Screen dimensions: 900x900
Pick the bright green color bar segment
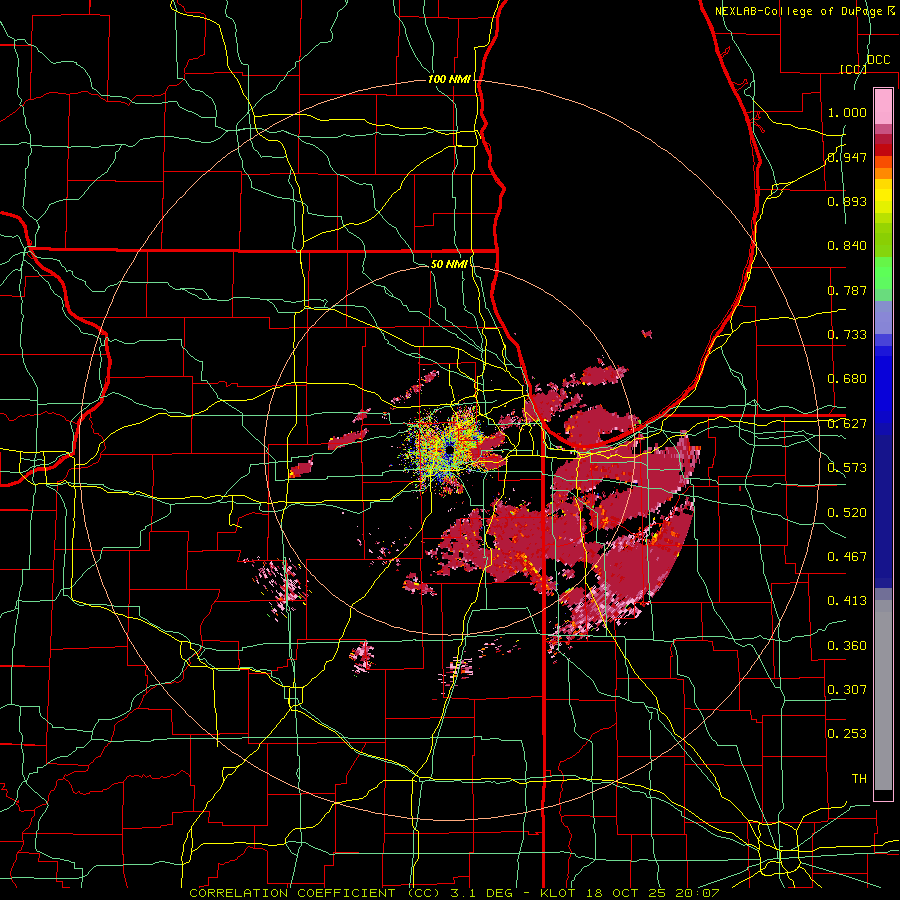(883, 273)
